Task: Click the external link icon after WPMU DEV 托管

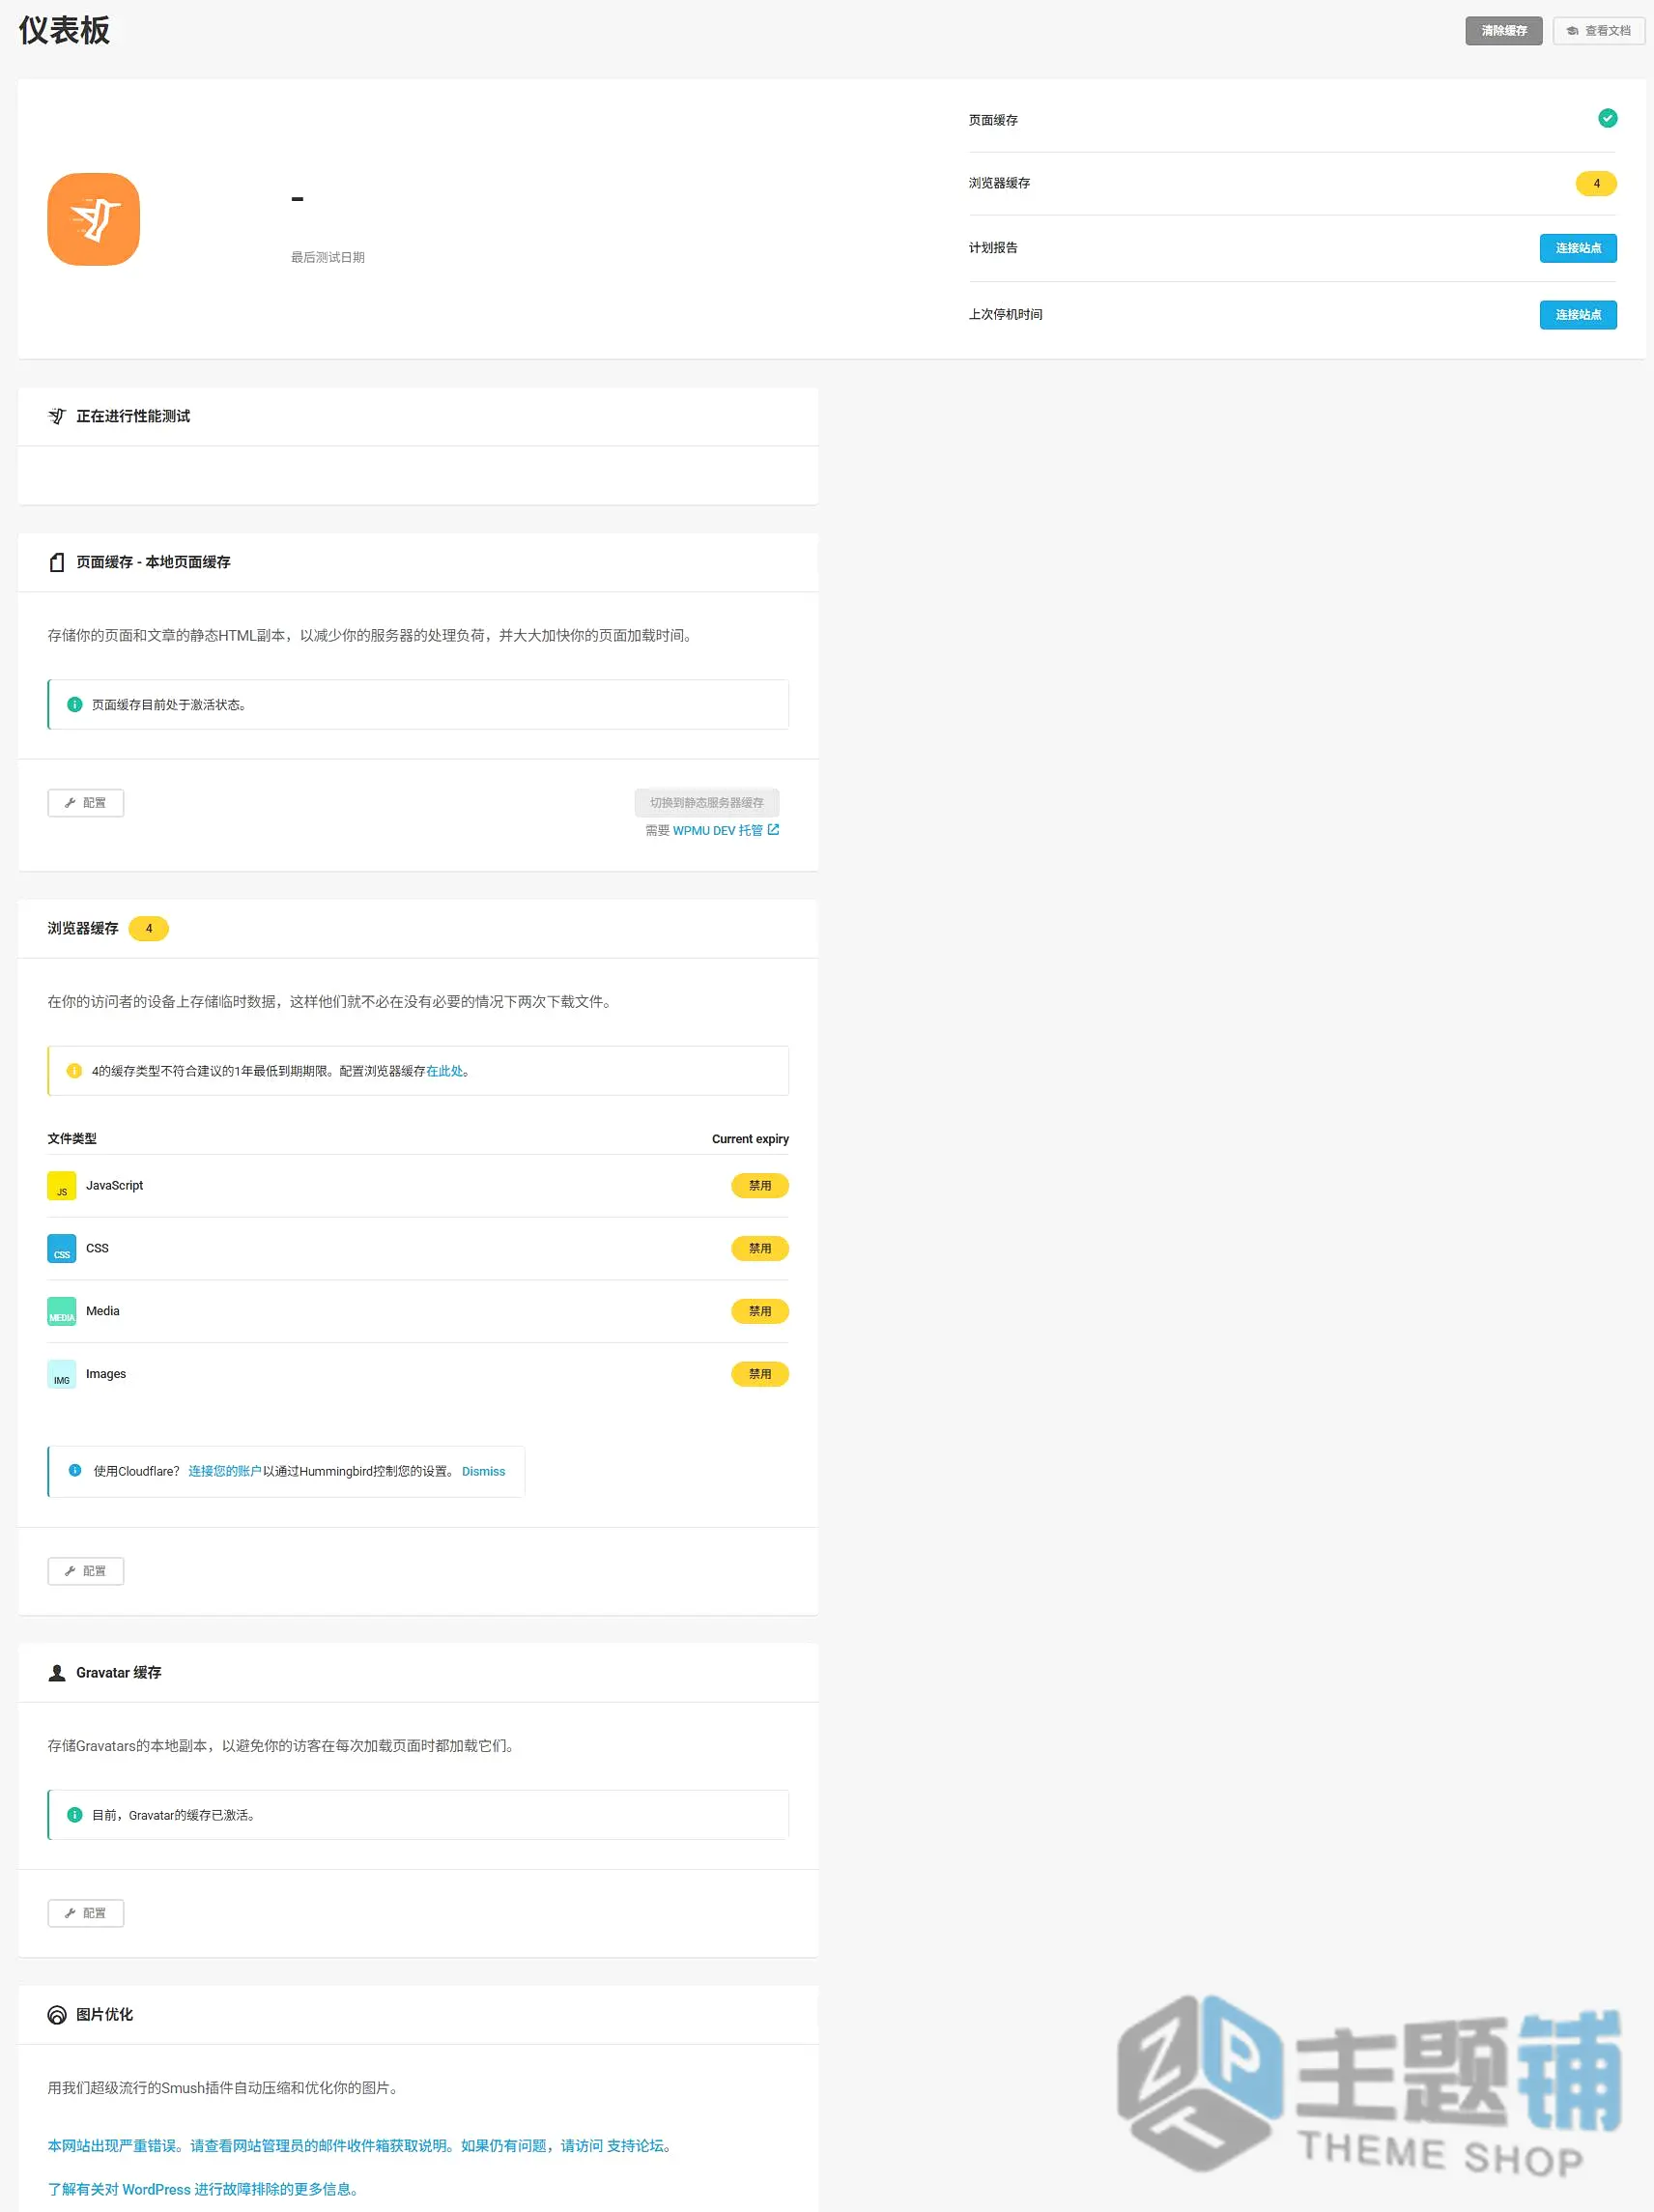Action: (x=773, y=829)
